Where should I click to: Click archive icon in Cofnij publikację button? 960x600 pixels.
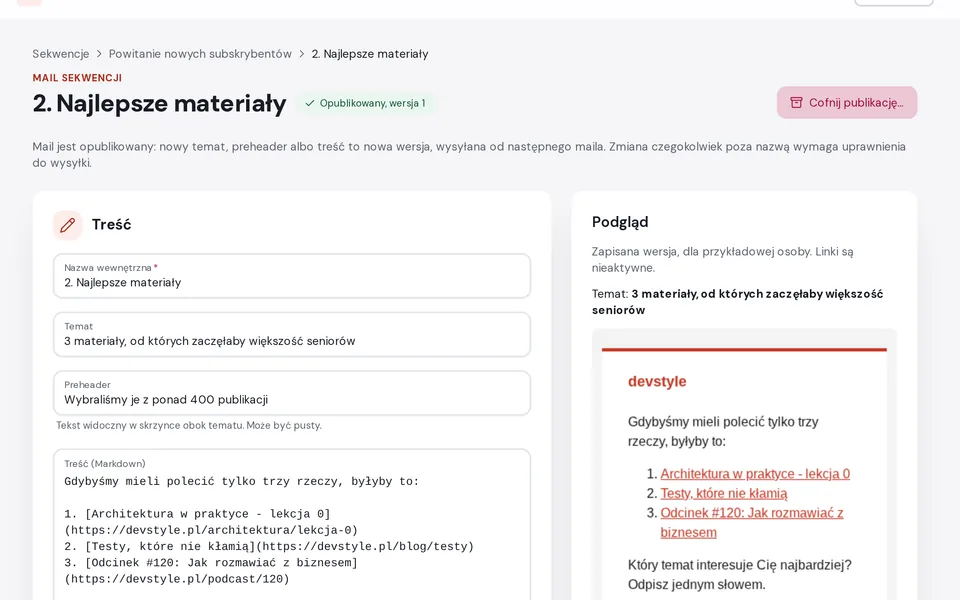click(x=796, y=102)
